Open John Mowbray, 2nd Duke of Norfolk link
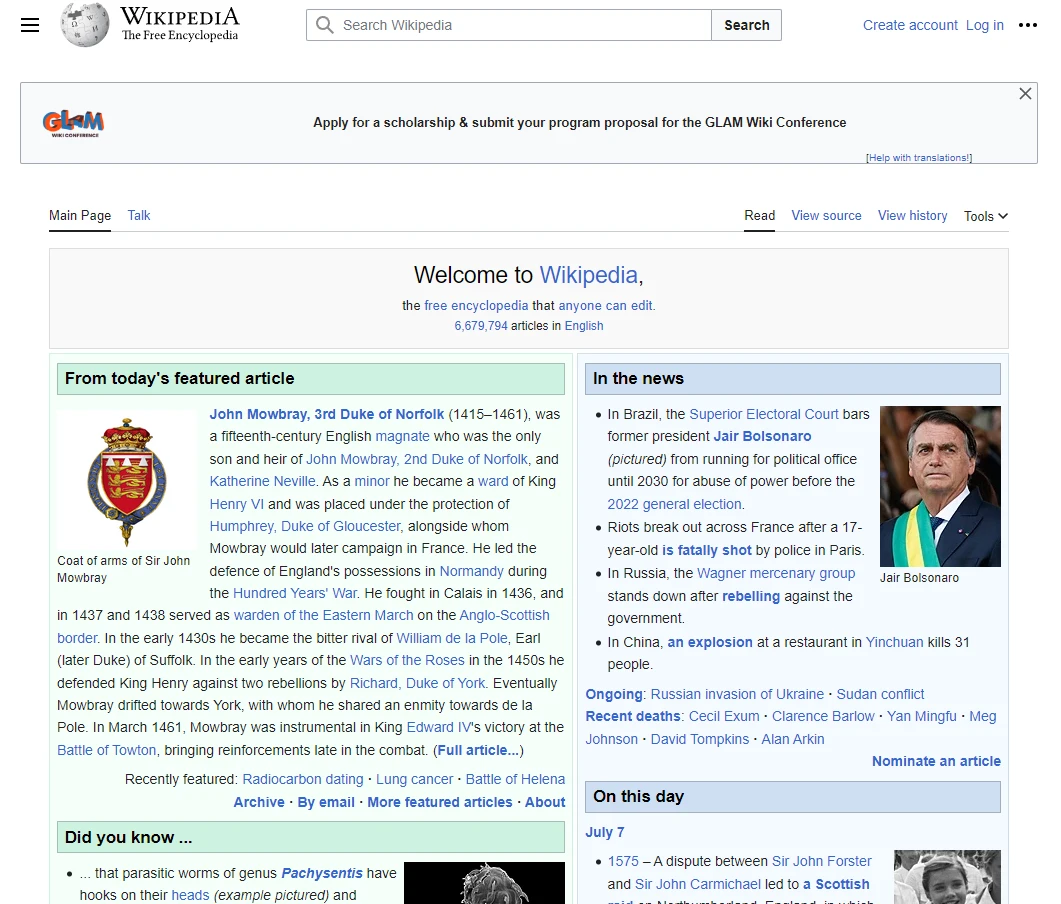1061x904 pixels. coord(417,459)
